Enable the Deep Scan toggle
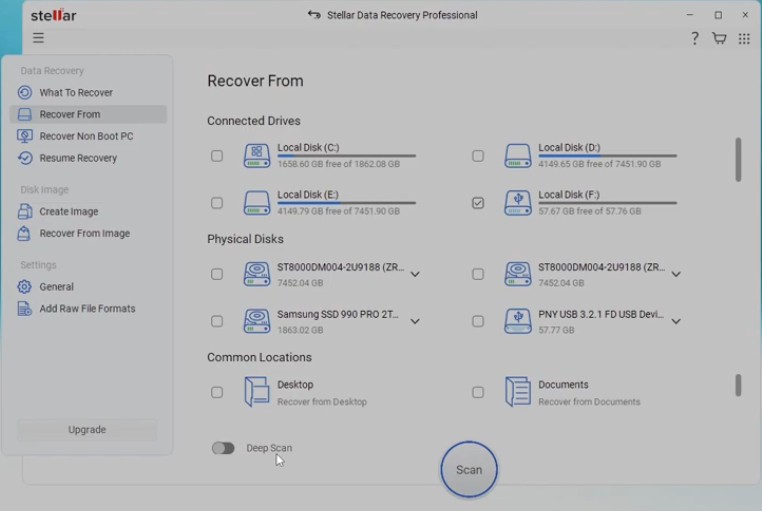This screenshot has width=762, height=511. [223, 448]
